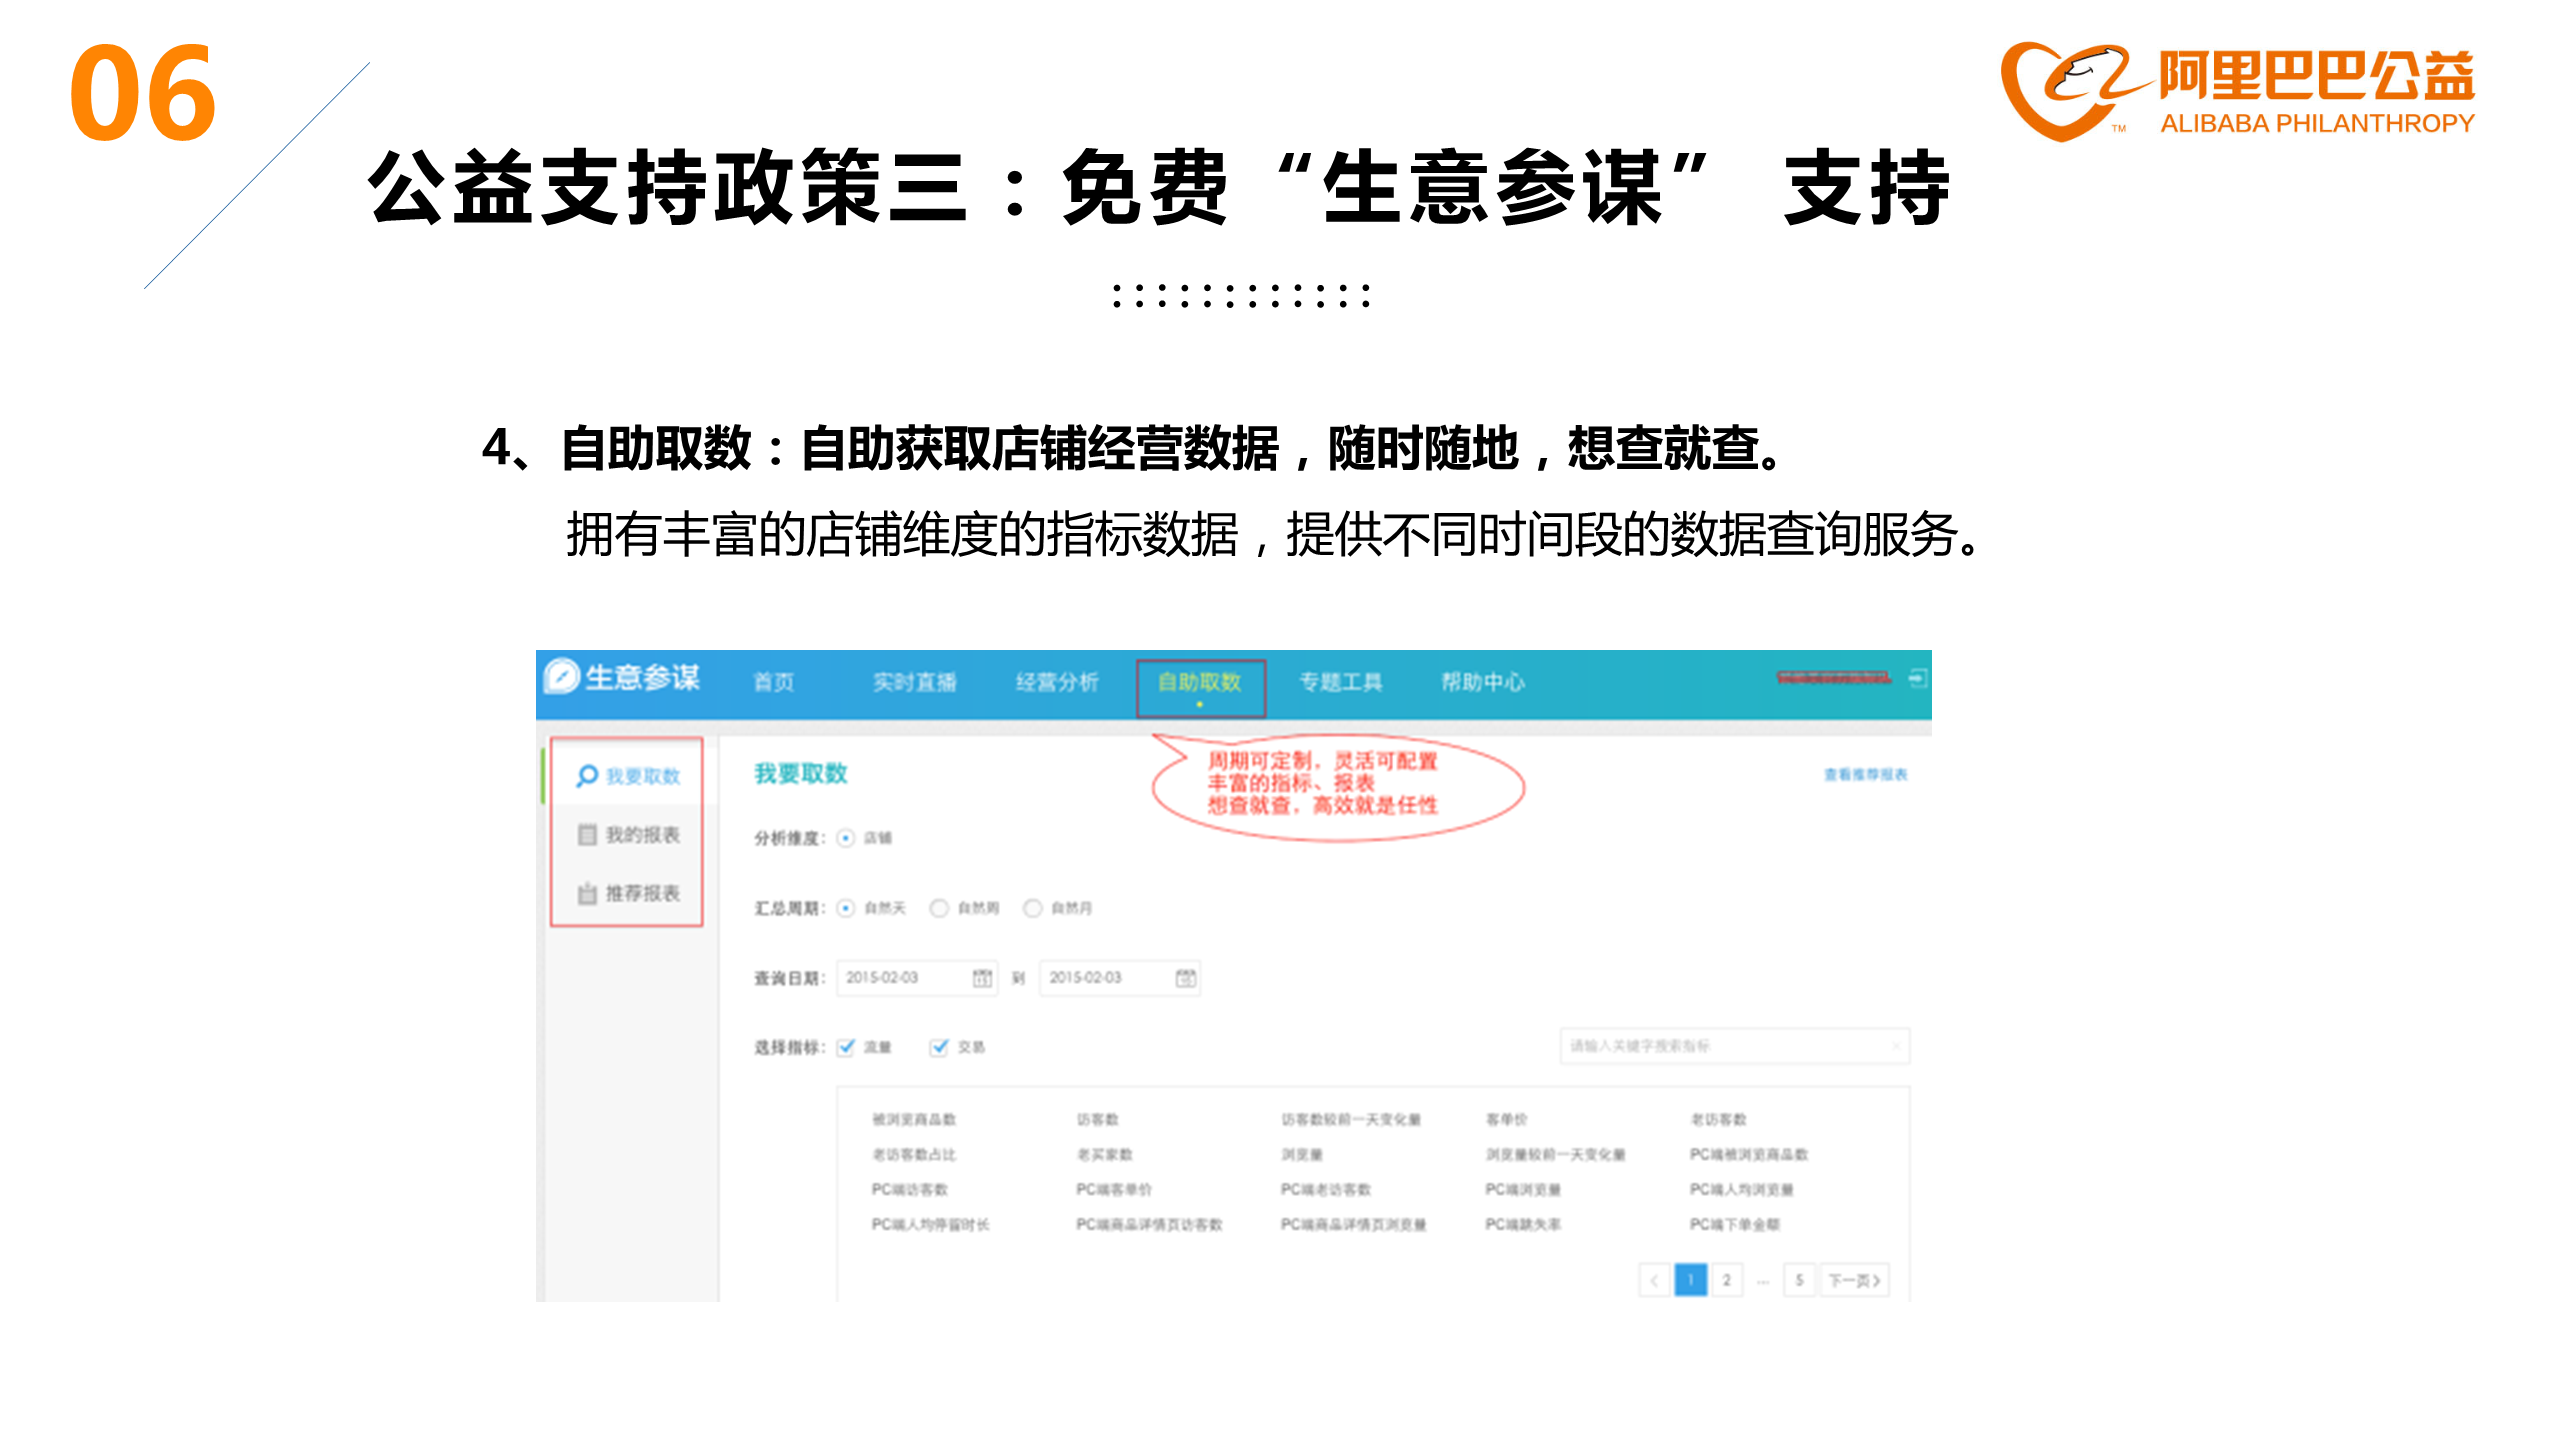Choose the 浏览量 indicator
The height and width of the screenshot is (1440, 2559).
click(x=1301, y=1154)
